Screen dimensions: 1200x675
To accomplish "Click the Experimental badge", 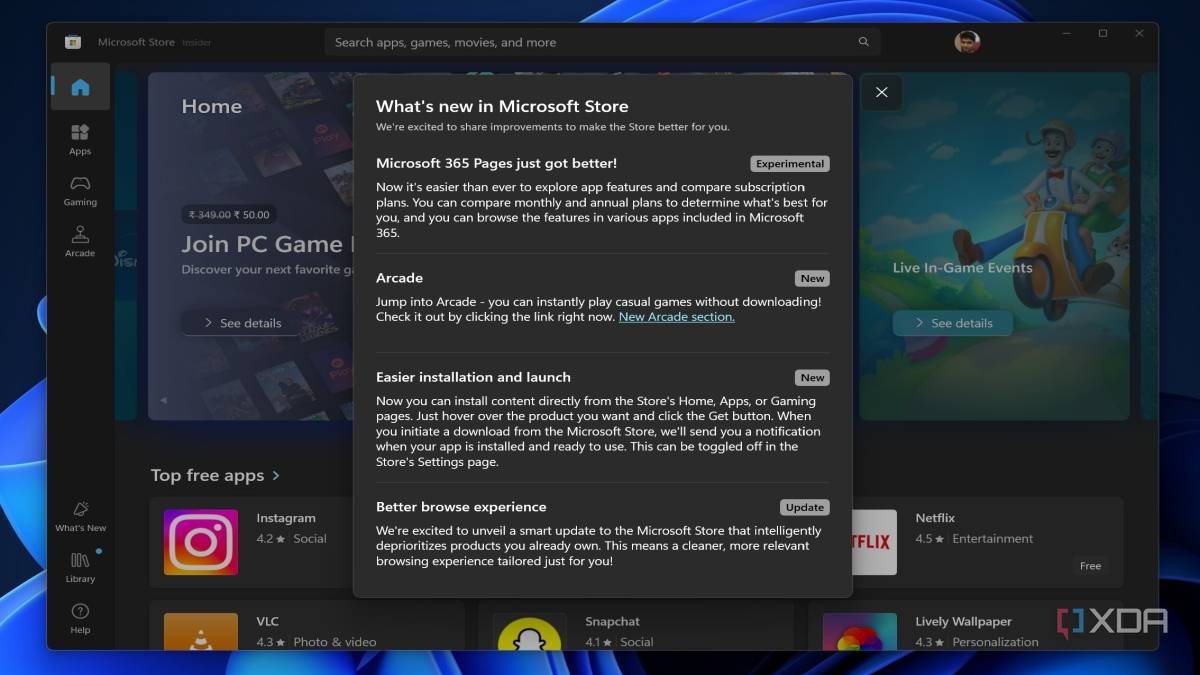I will coord(790,164).
